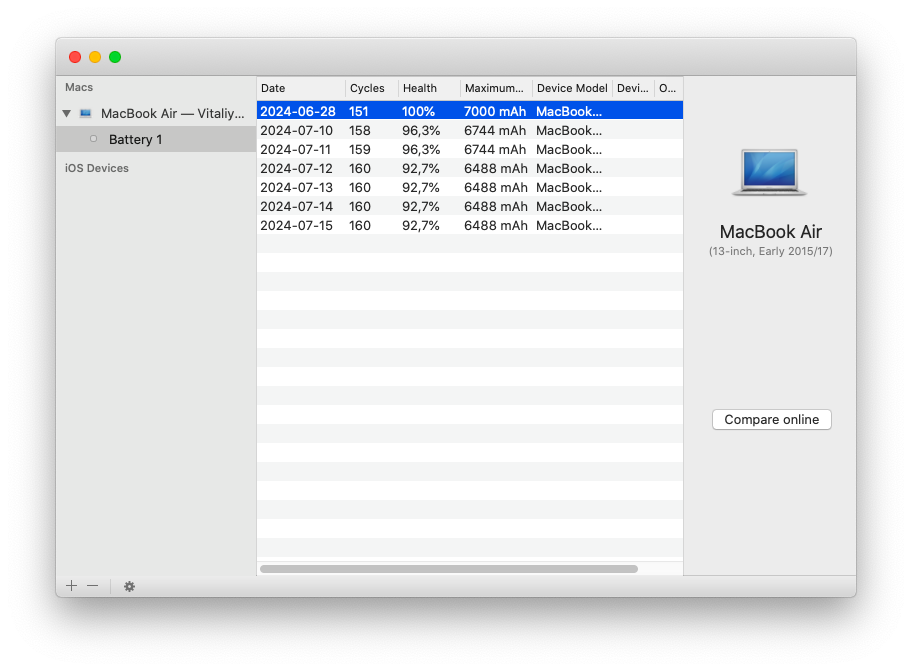
Task: Click the small laptop icon beside MacBook Air
Action: pyautogui.click(x=86, y=113)
